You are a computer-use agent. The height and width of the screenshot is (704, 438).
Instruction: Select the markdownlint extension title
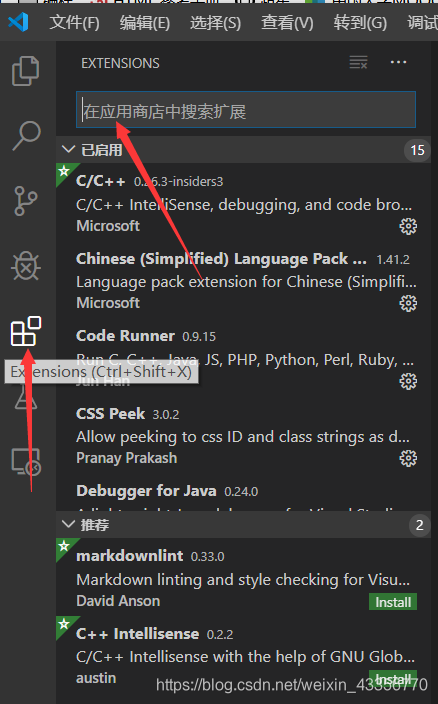pyautogui.click(x=130, y=556)
